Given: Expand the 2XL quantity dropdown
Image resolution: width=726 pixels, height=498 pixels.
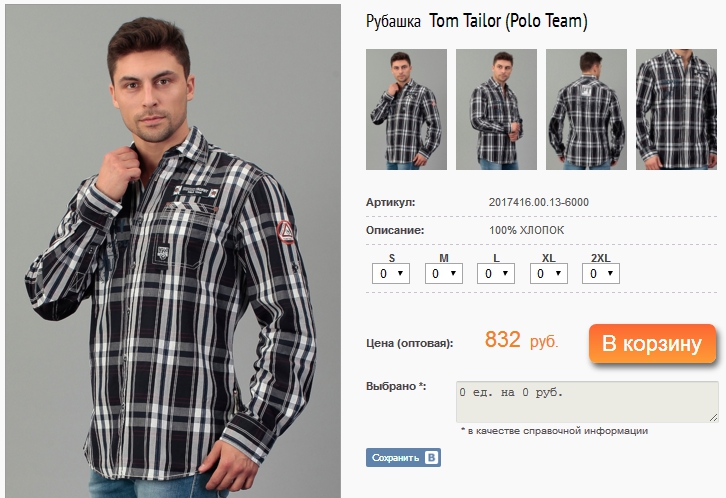Looking at the screenshot, I should click(600, 273).
